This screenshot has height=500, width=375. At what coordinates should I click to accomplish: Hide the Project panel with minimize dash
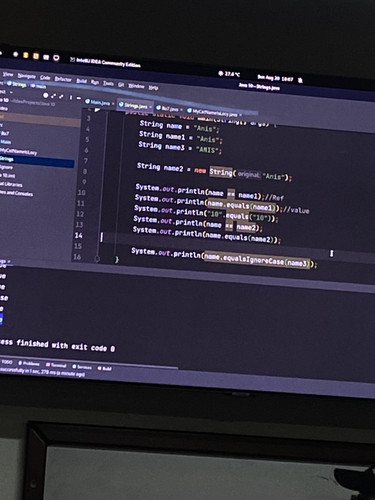tap(79, 98)
